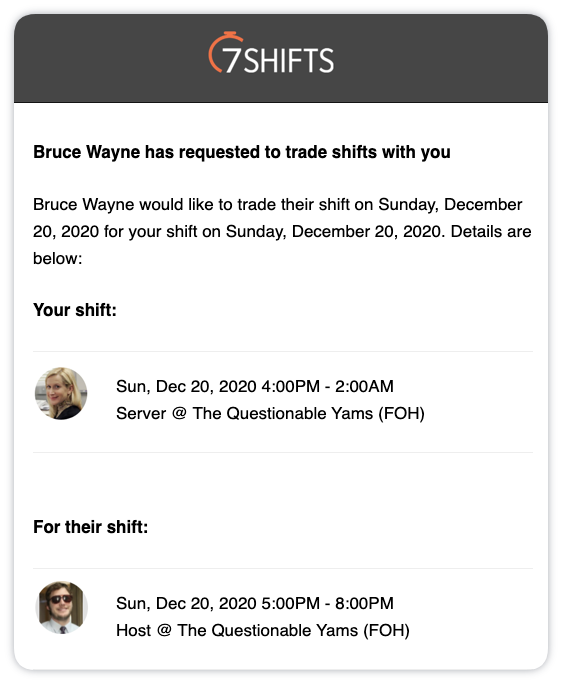Click '(FOH)' in the Server shift row
Image resolution: width=562 pixels, height=684 pixels.
click(x=401, y=414)
